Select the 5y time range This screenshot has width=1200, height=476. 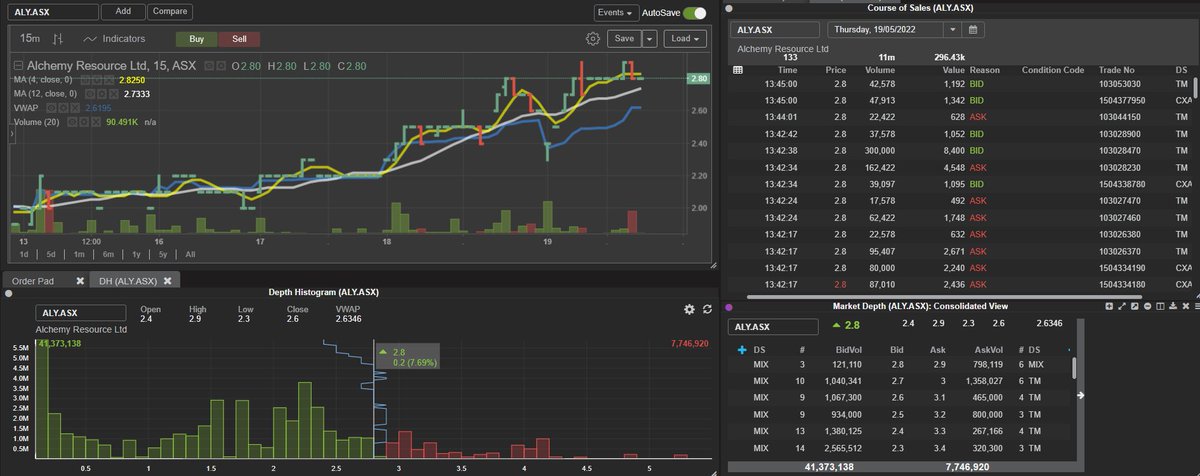(x=162, y=255)
